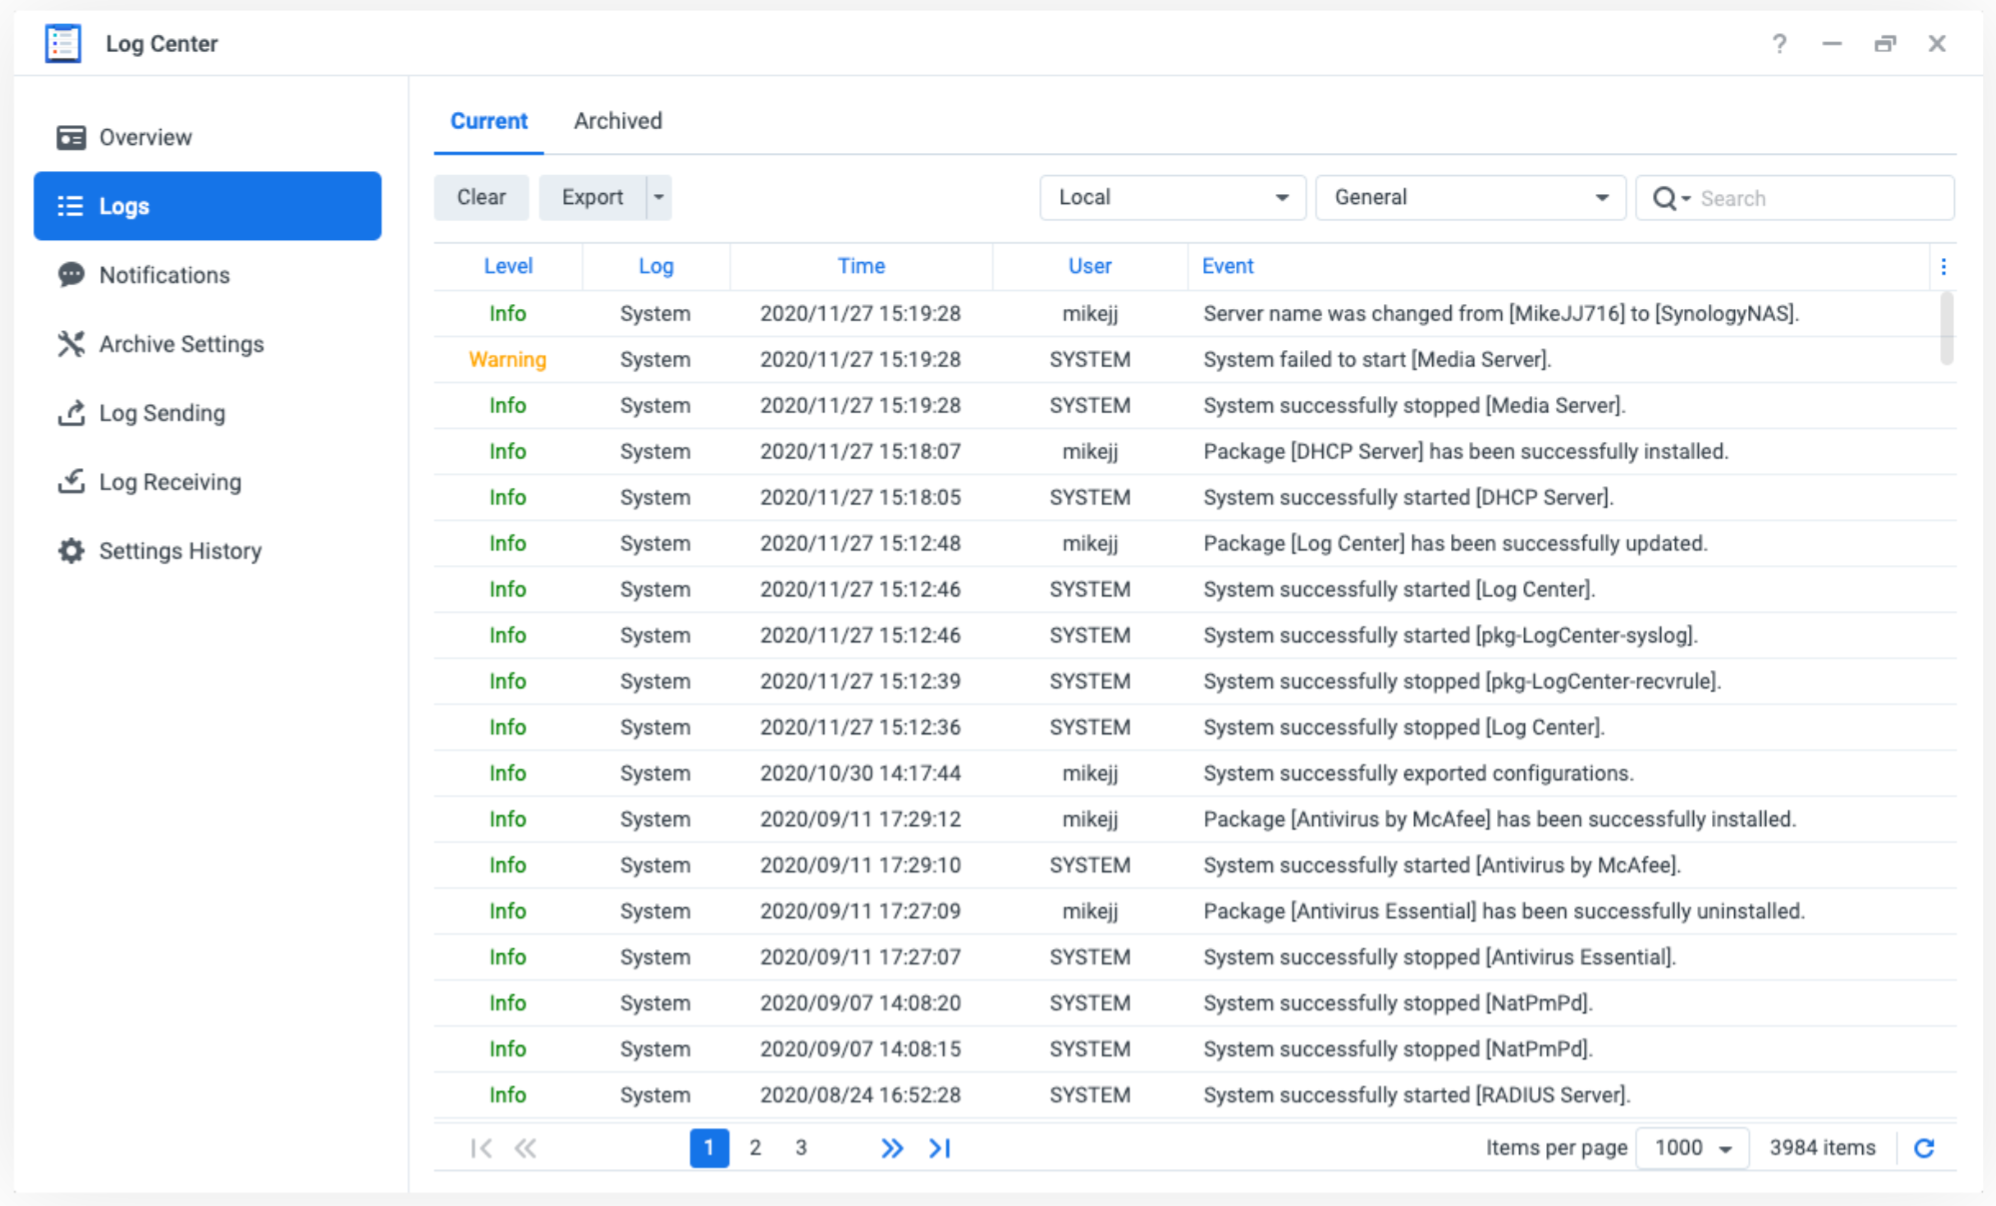This screenshot has width=1996, height=1206.
Task: Open Log Receiving in the sidebar
Action: pos(208,482)
